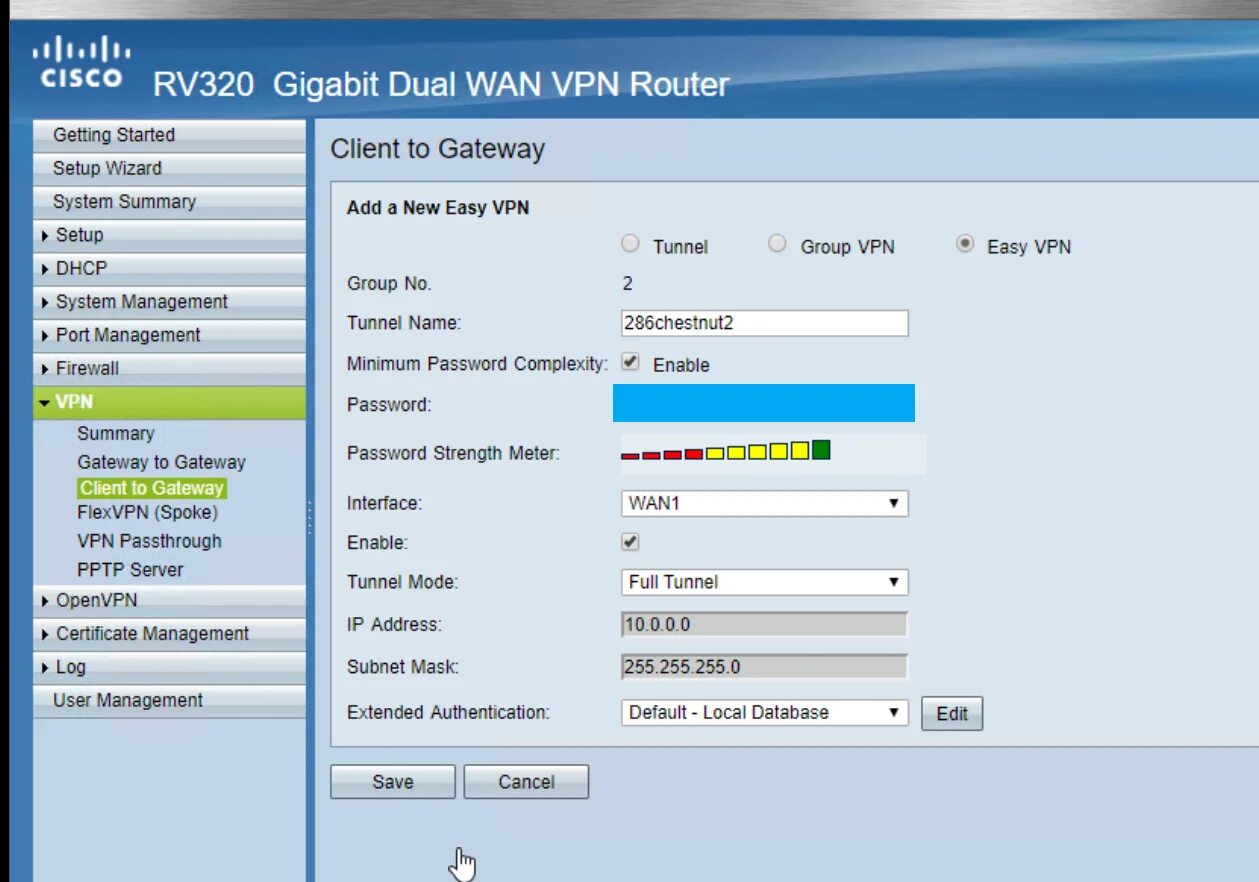Click the Cancel button

click(x=526, y=782)
